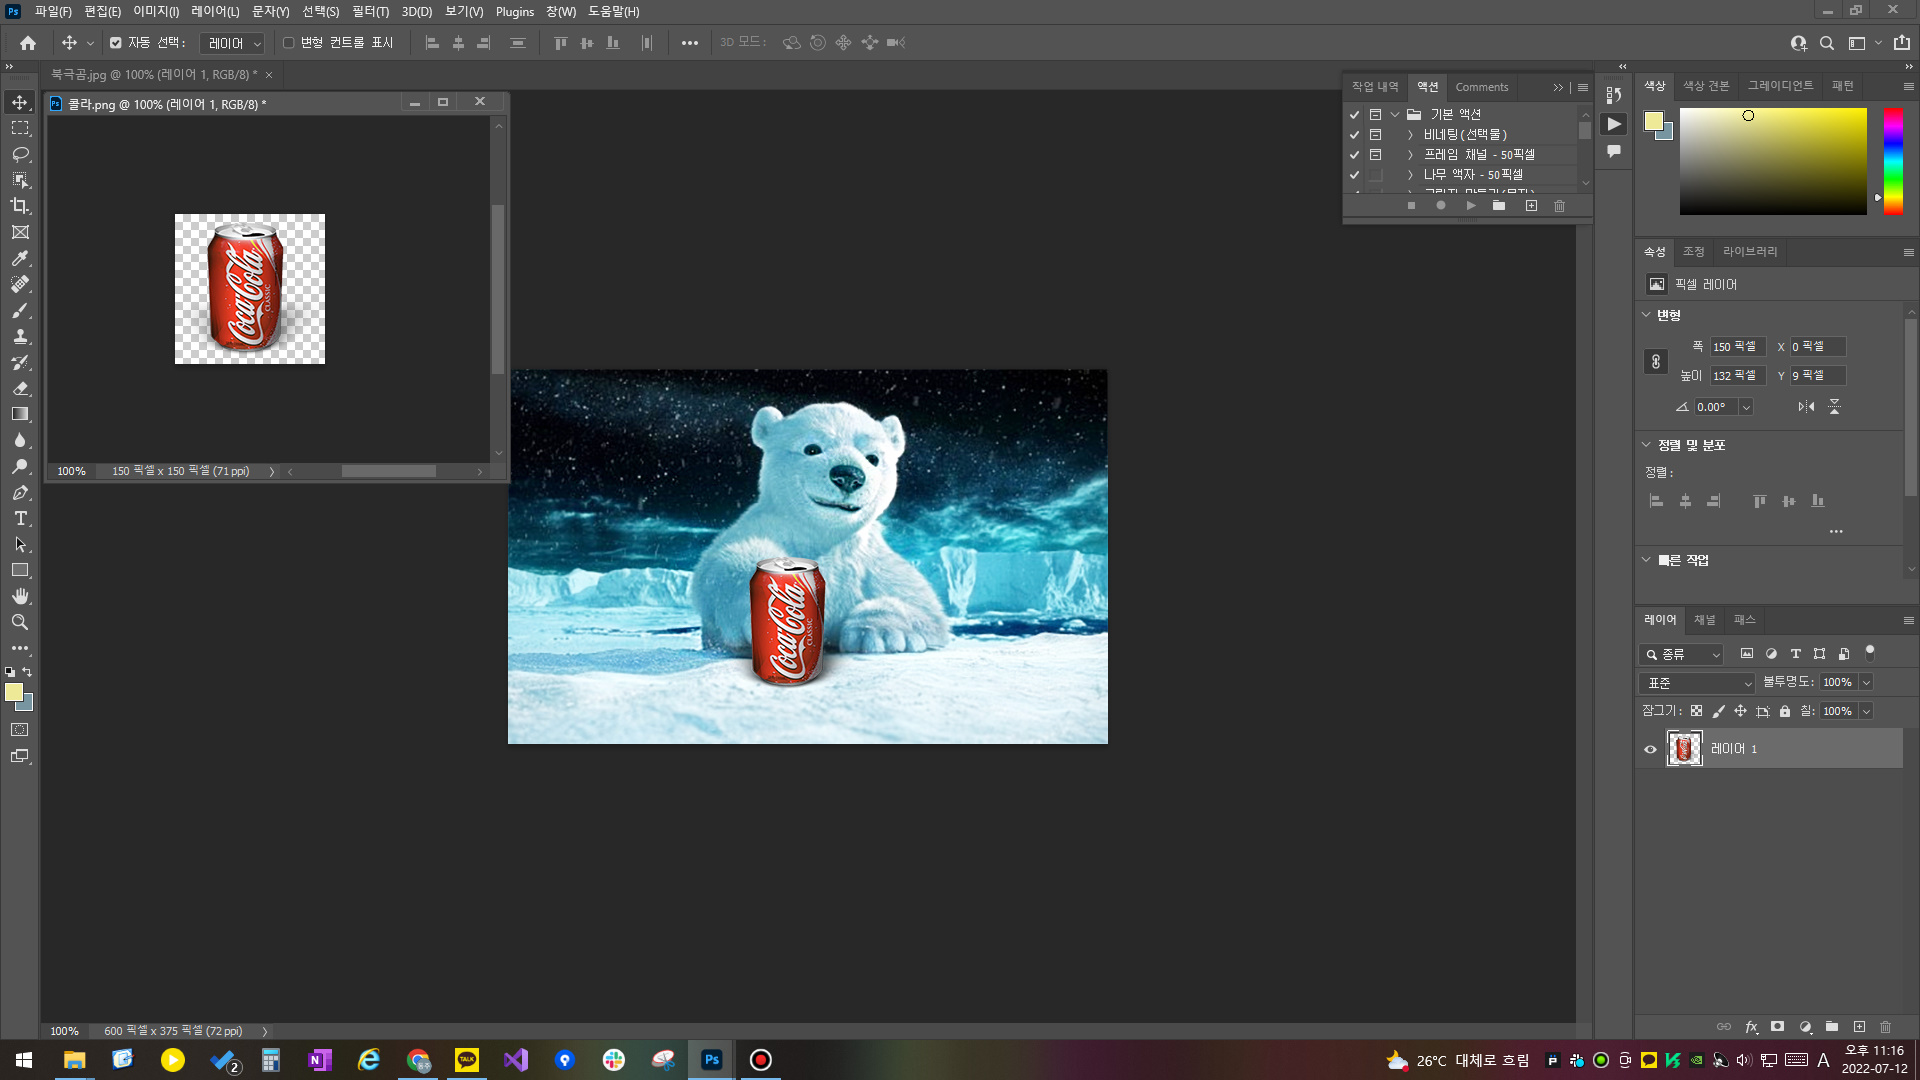Open the blend mode 표준 dropdown
This screenshot has width=1920, height=1080.
point(1697,683)
